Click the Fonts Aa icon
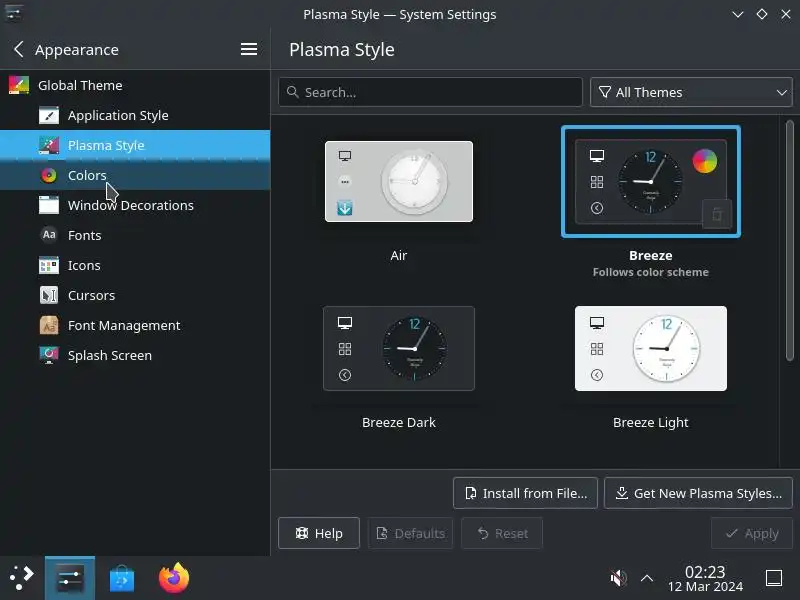The width and height of the screenshot is (800, 600). 49,235
